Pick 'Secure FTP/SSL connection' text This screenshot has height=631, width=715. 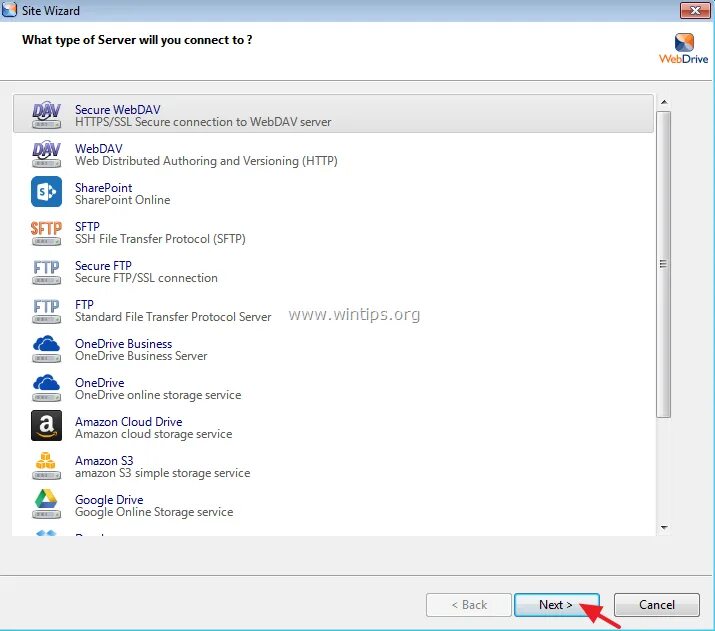[x=146, y=278]
